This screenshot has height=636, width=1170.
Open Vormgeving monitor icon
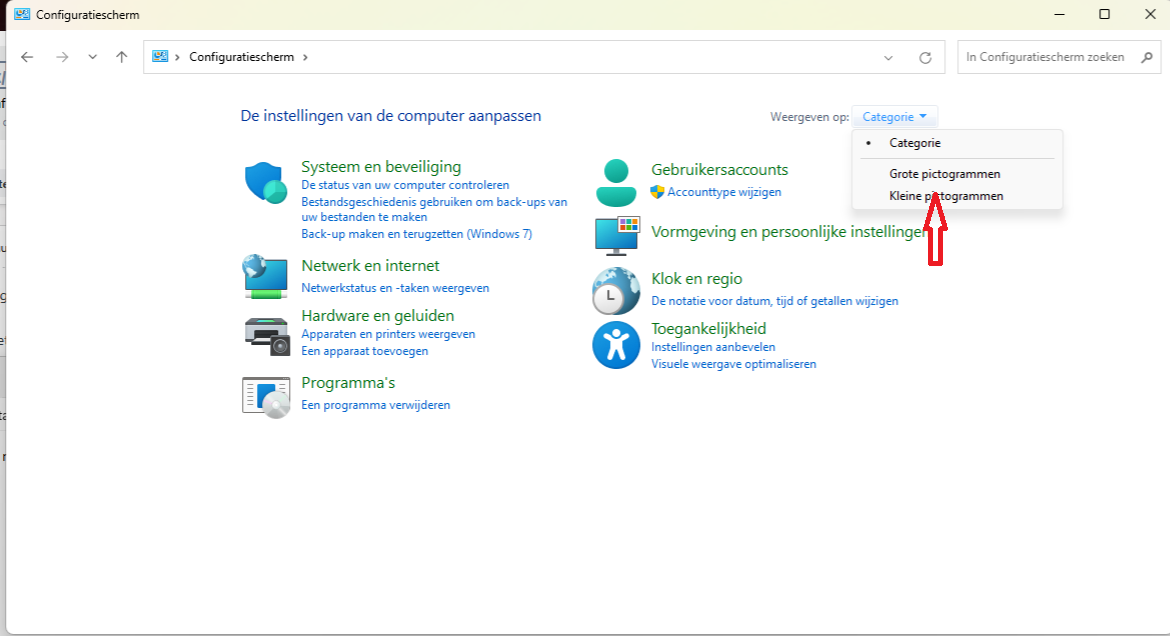(x=616, y=235)
